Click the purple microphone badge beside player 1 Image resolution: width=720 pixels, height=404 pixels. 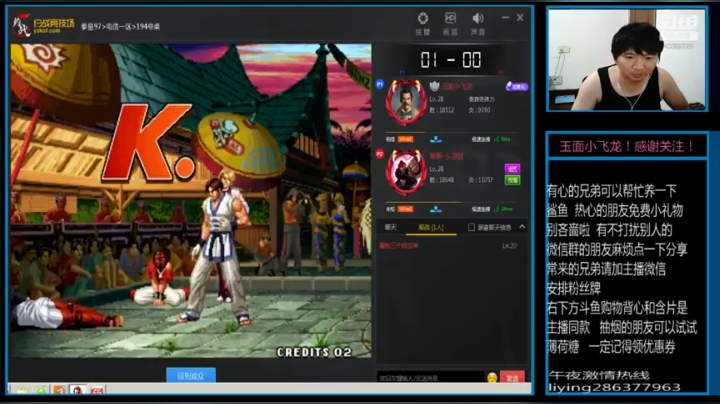(x=517, y=86)
